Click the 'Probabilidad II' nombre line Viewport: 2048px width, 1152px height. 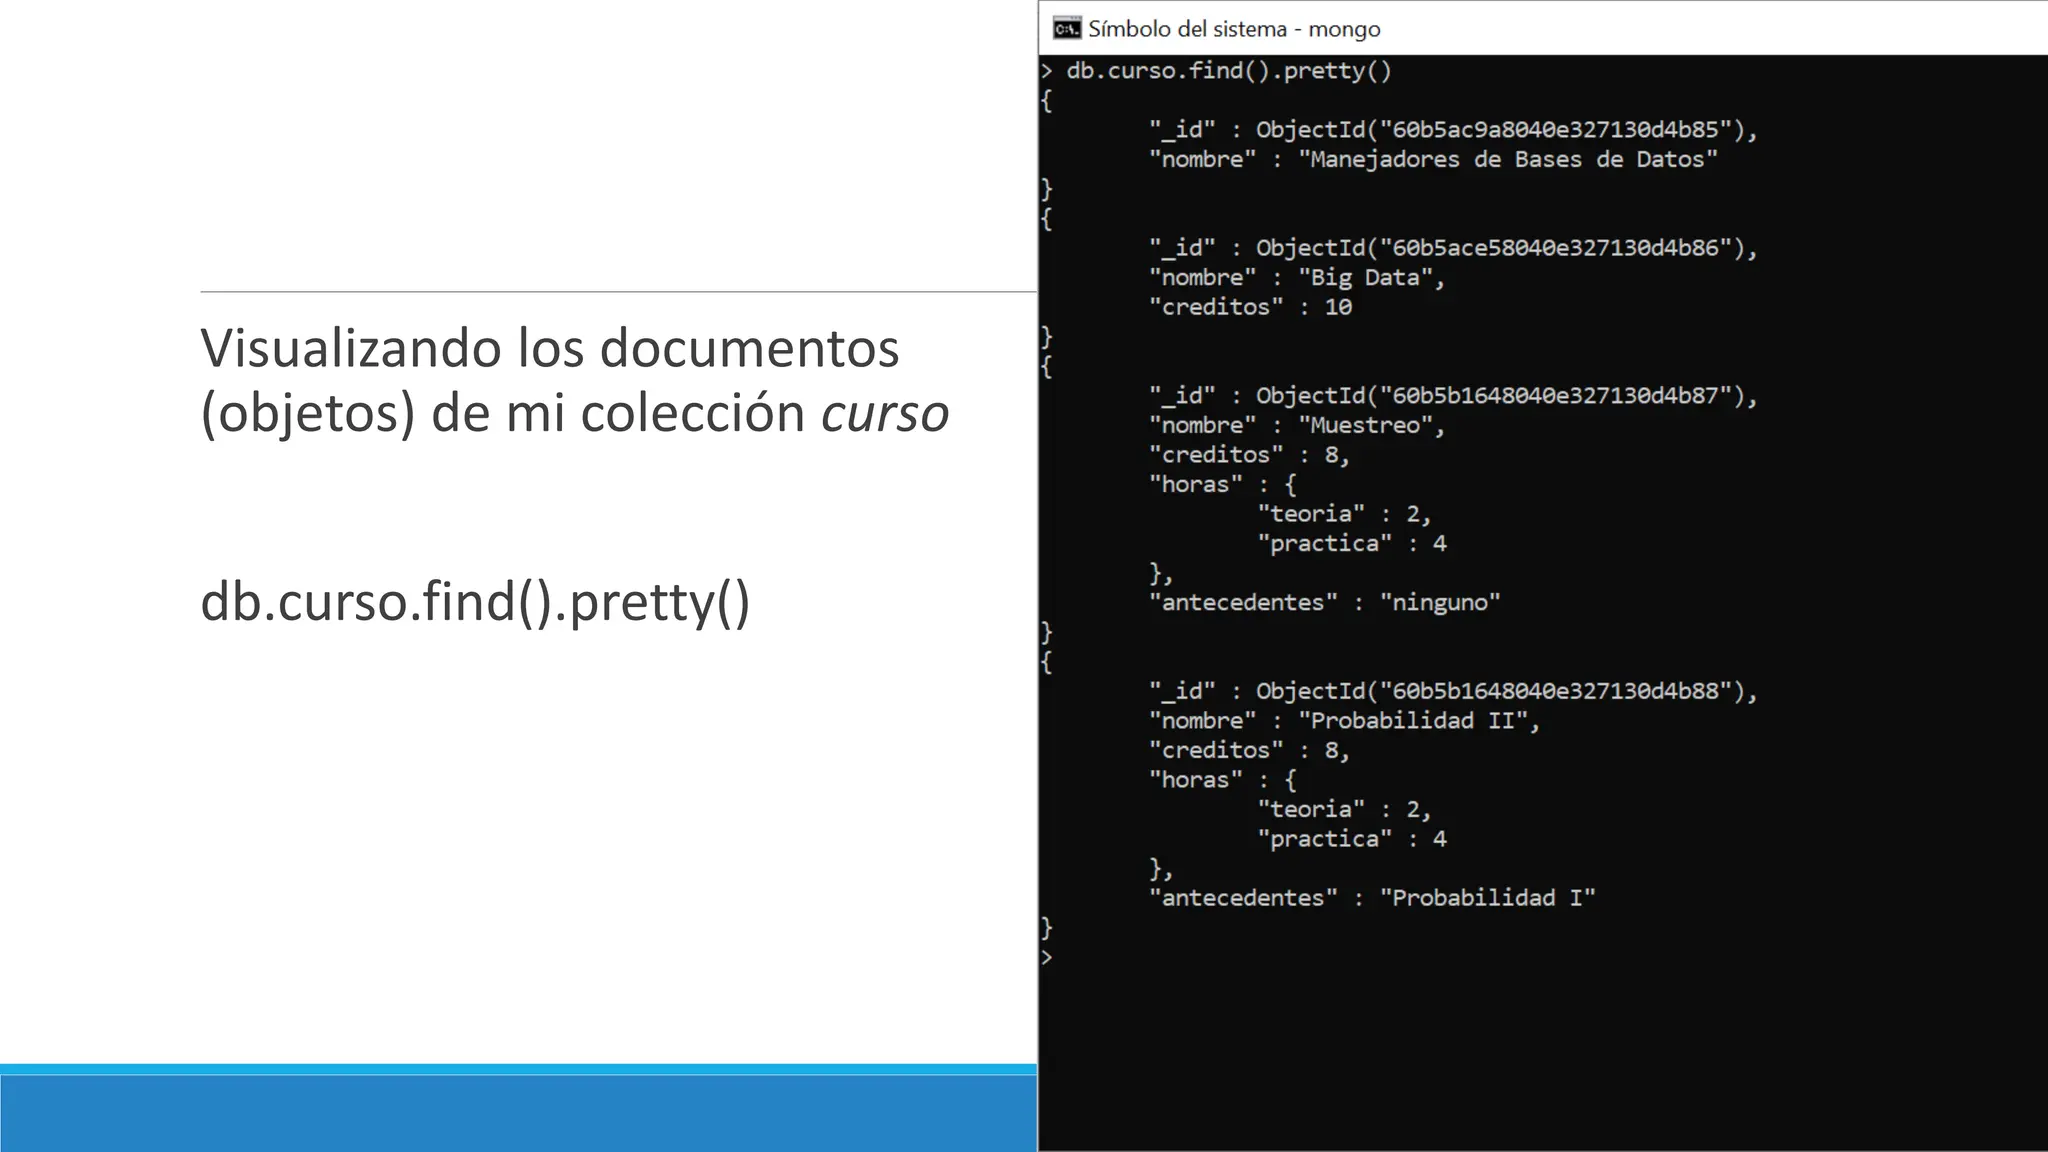(1345, 721)
